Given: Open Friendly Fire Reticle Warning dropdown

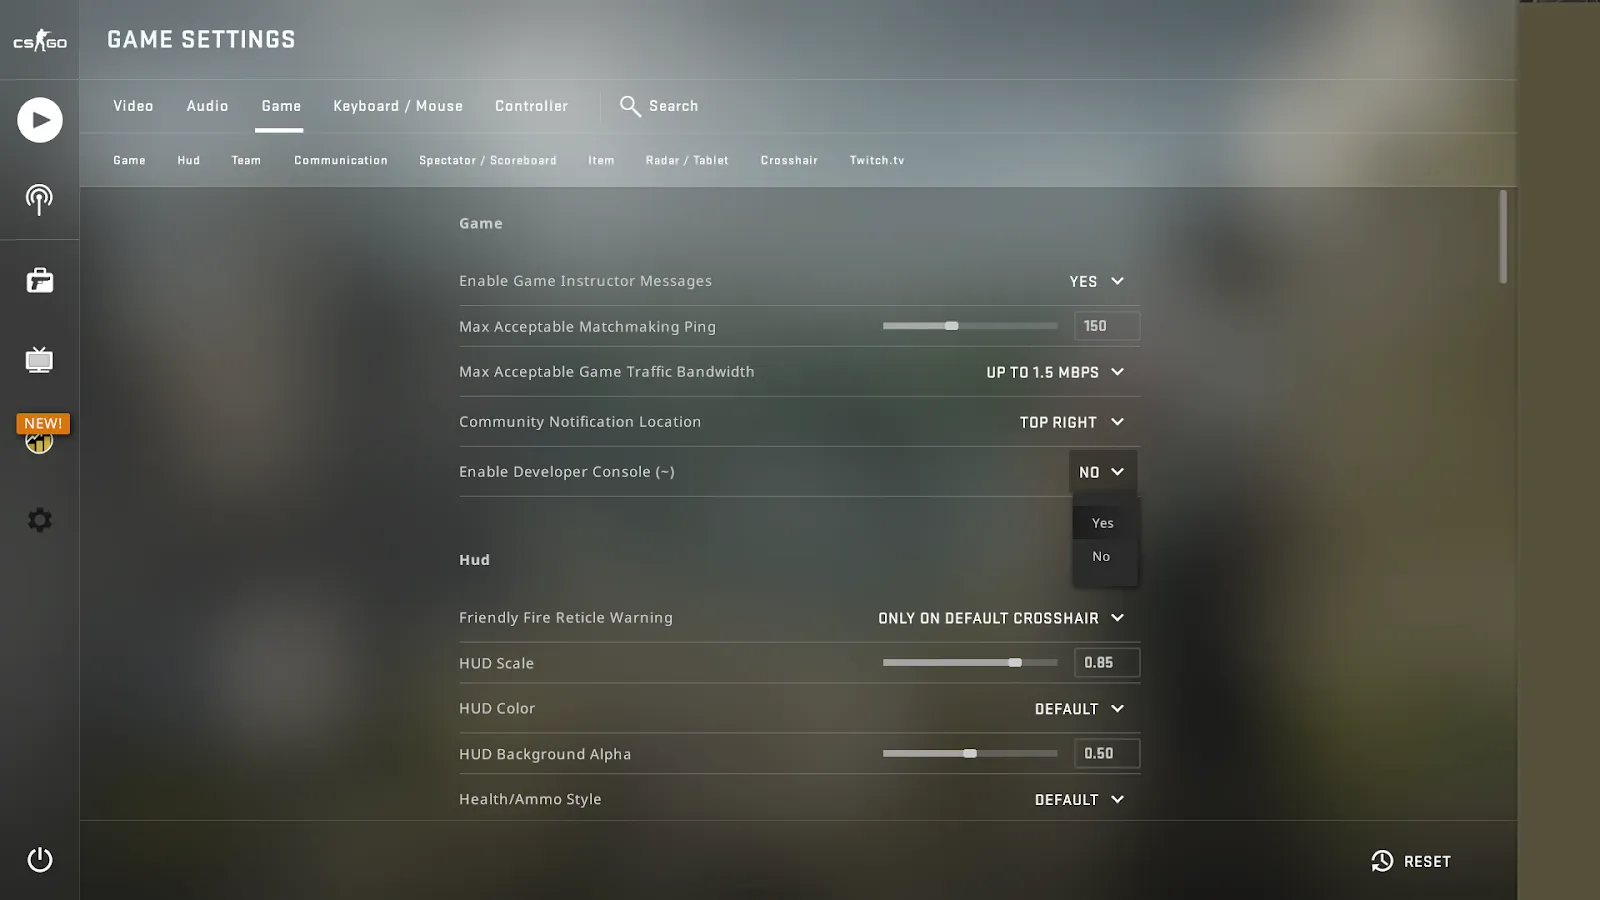Looking at the screenshot, I should [1001, 618].
